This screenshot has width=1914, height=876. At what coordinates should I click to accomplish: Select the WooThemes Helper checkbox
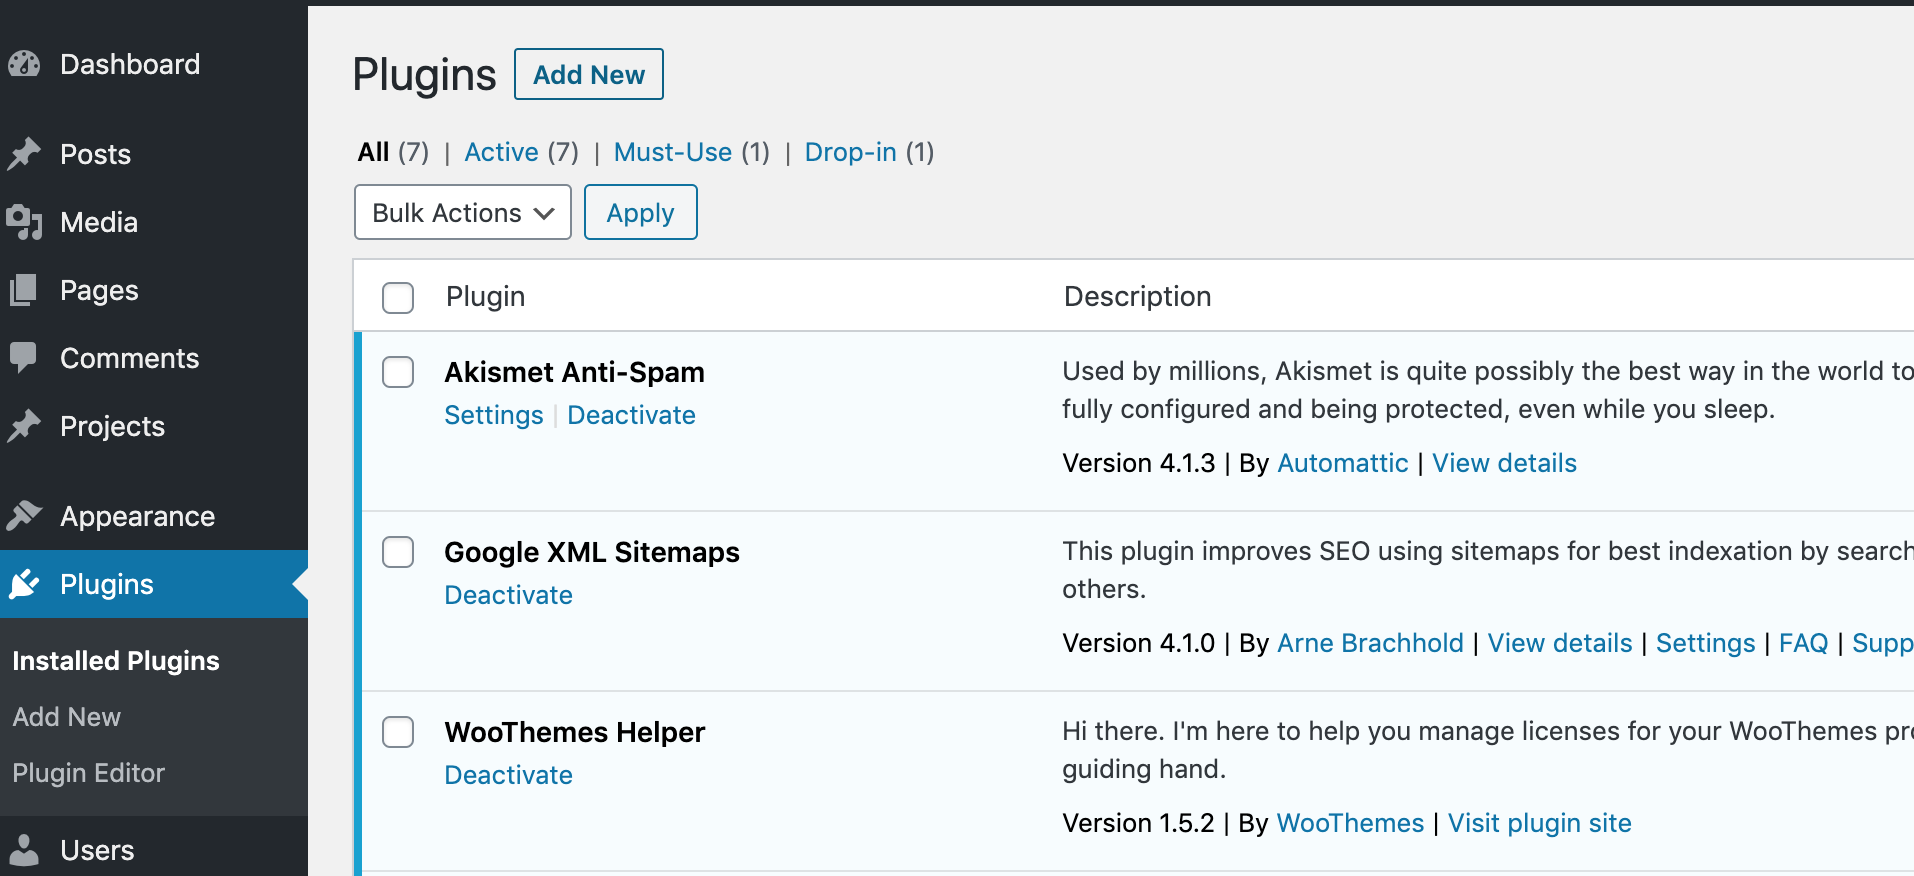pyautogui.click(x=398, y=732)
